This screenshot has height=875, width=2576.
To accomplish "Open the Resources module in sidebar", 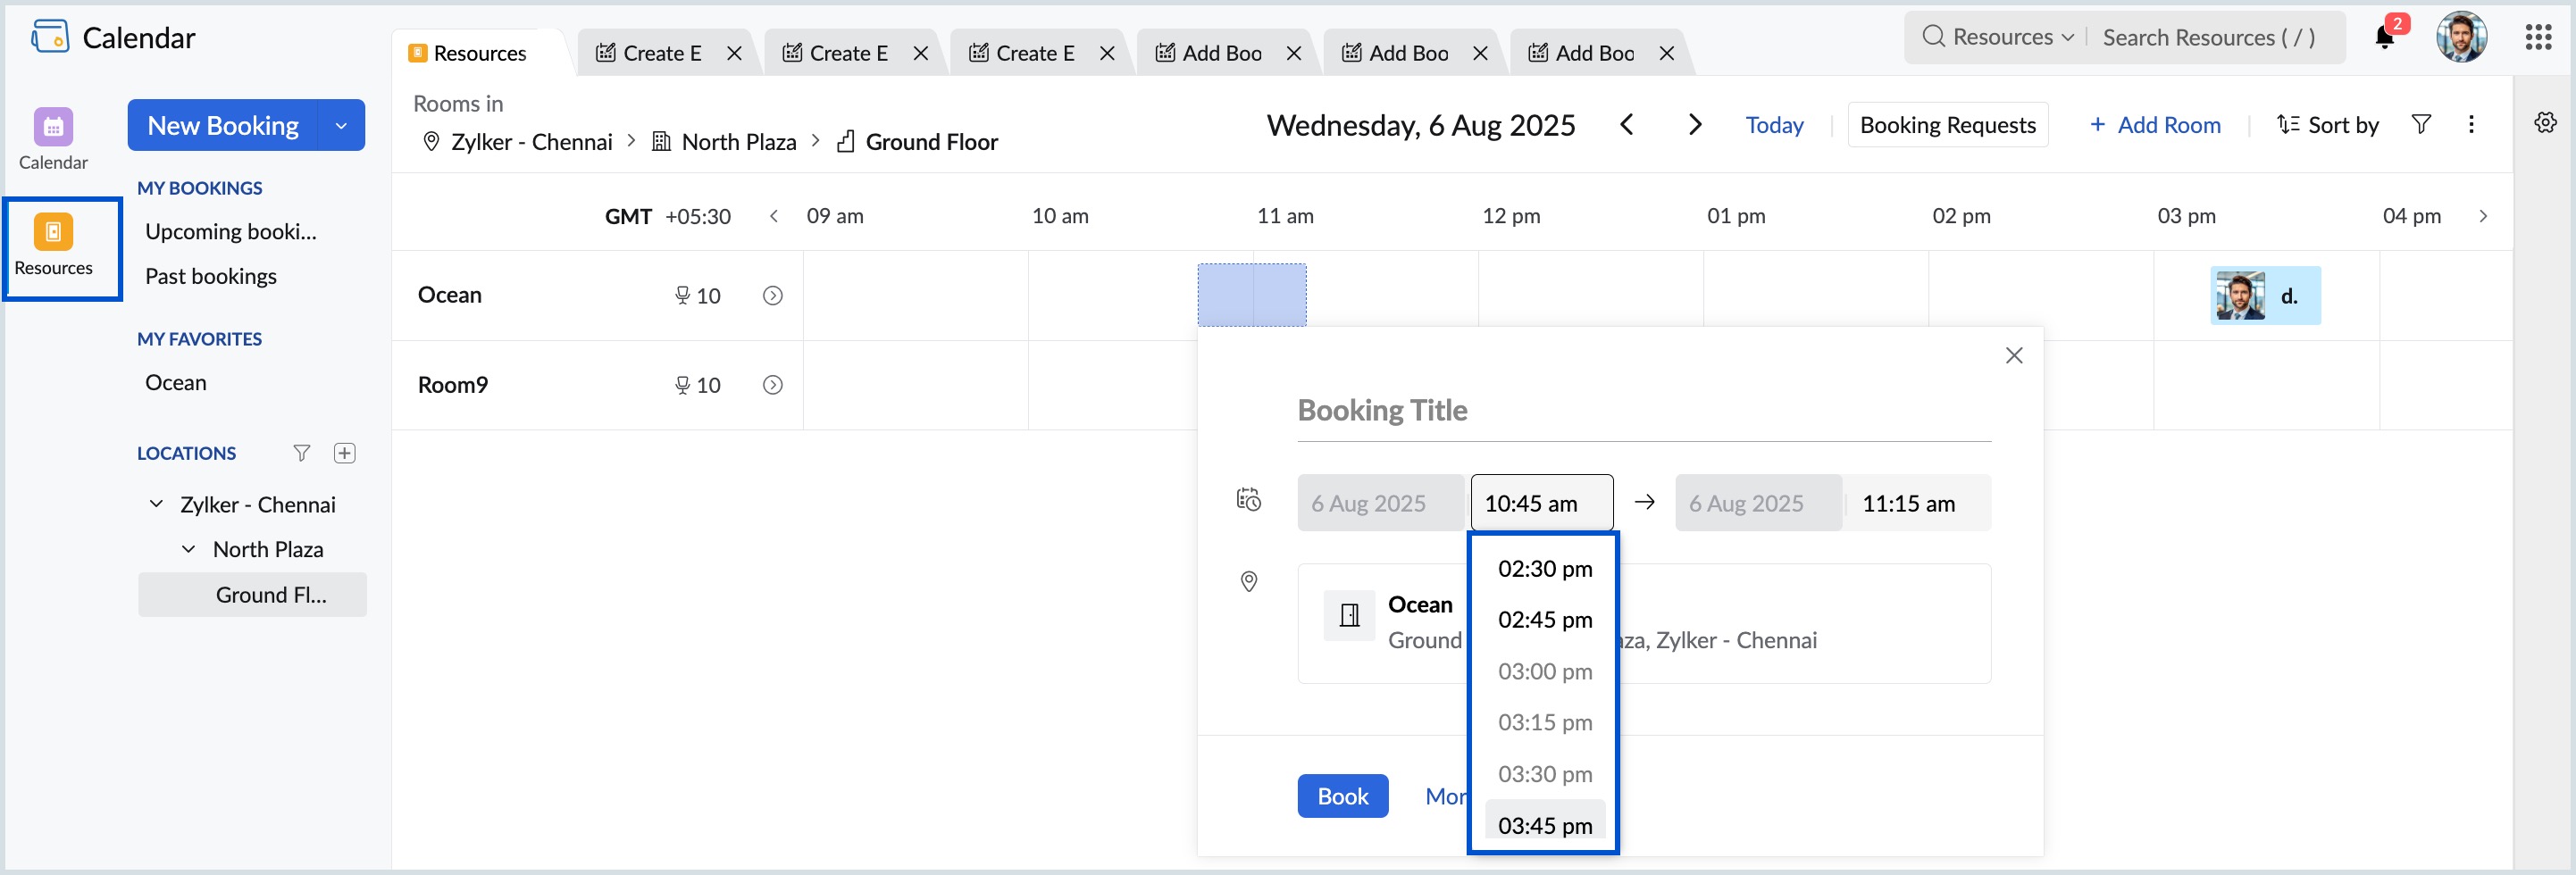I will (x=53, y=246).
